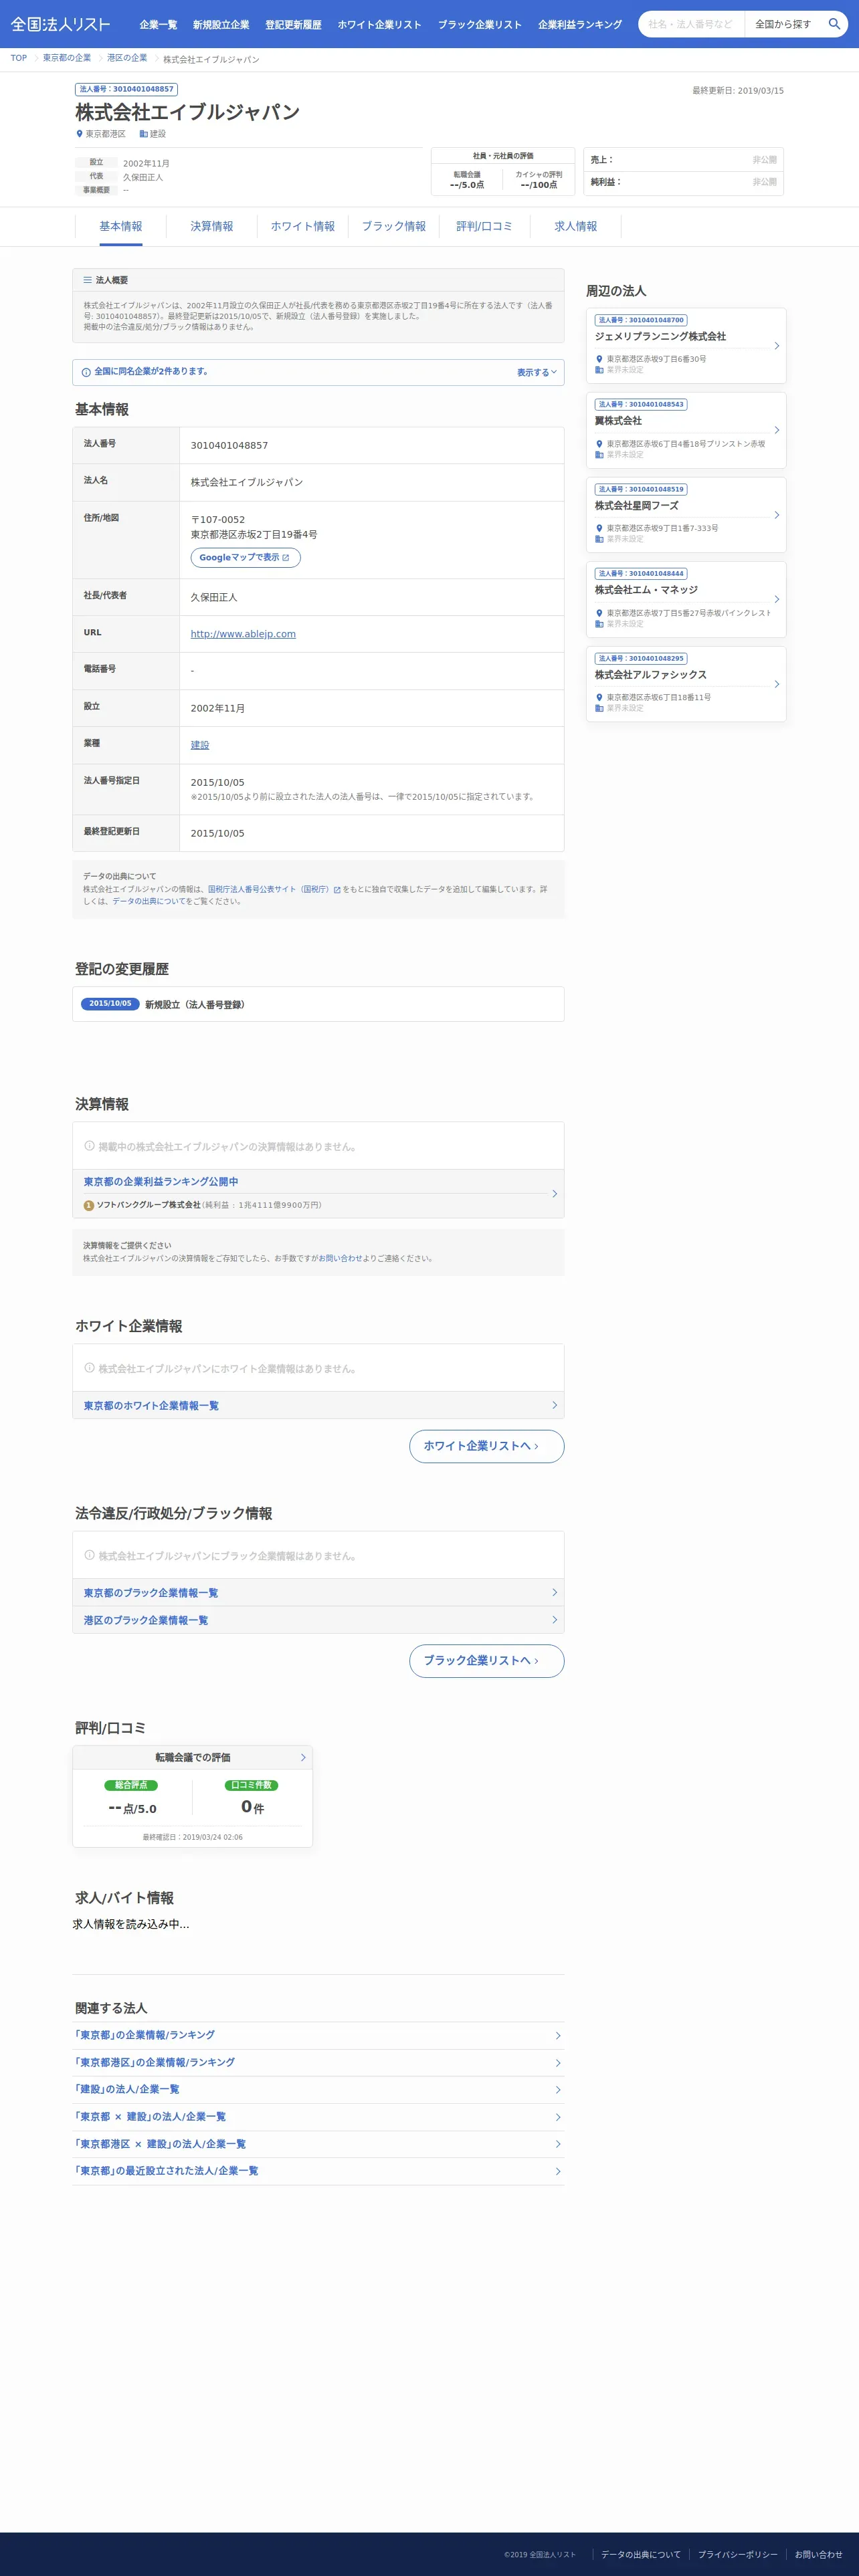Image resolution: width=859 pixels, height=2576 pixels.
Task: Click the info icon in same-name companies notice
Action: 86,372
